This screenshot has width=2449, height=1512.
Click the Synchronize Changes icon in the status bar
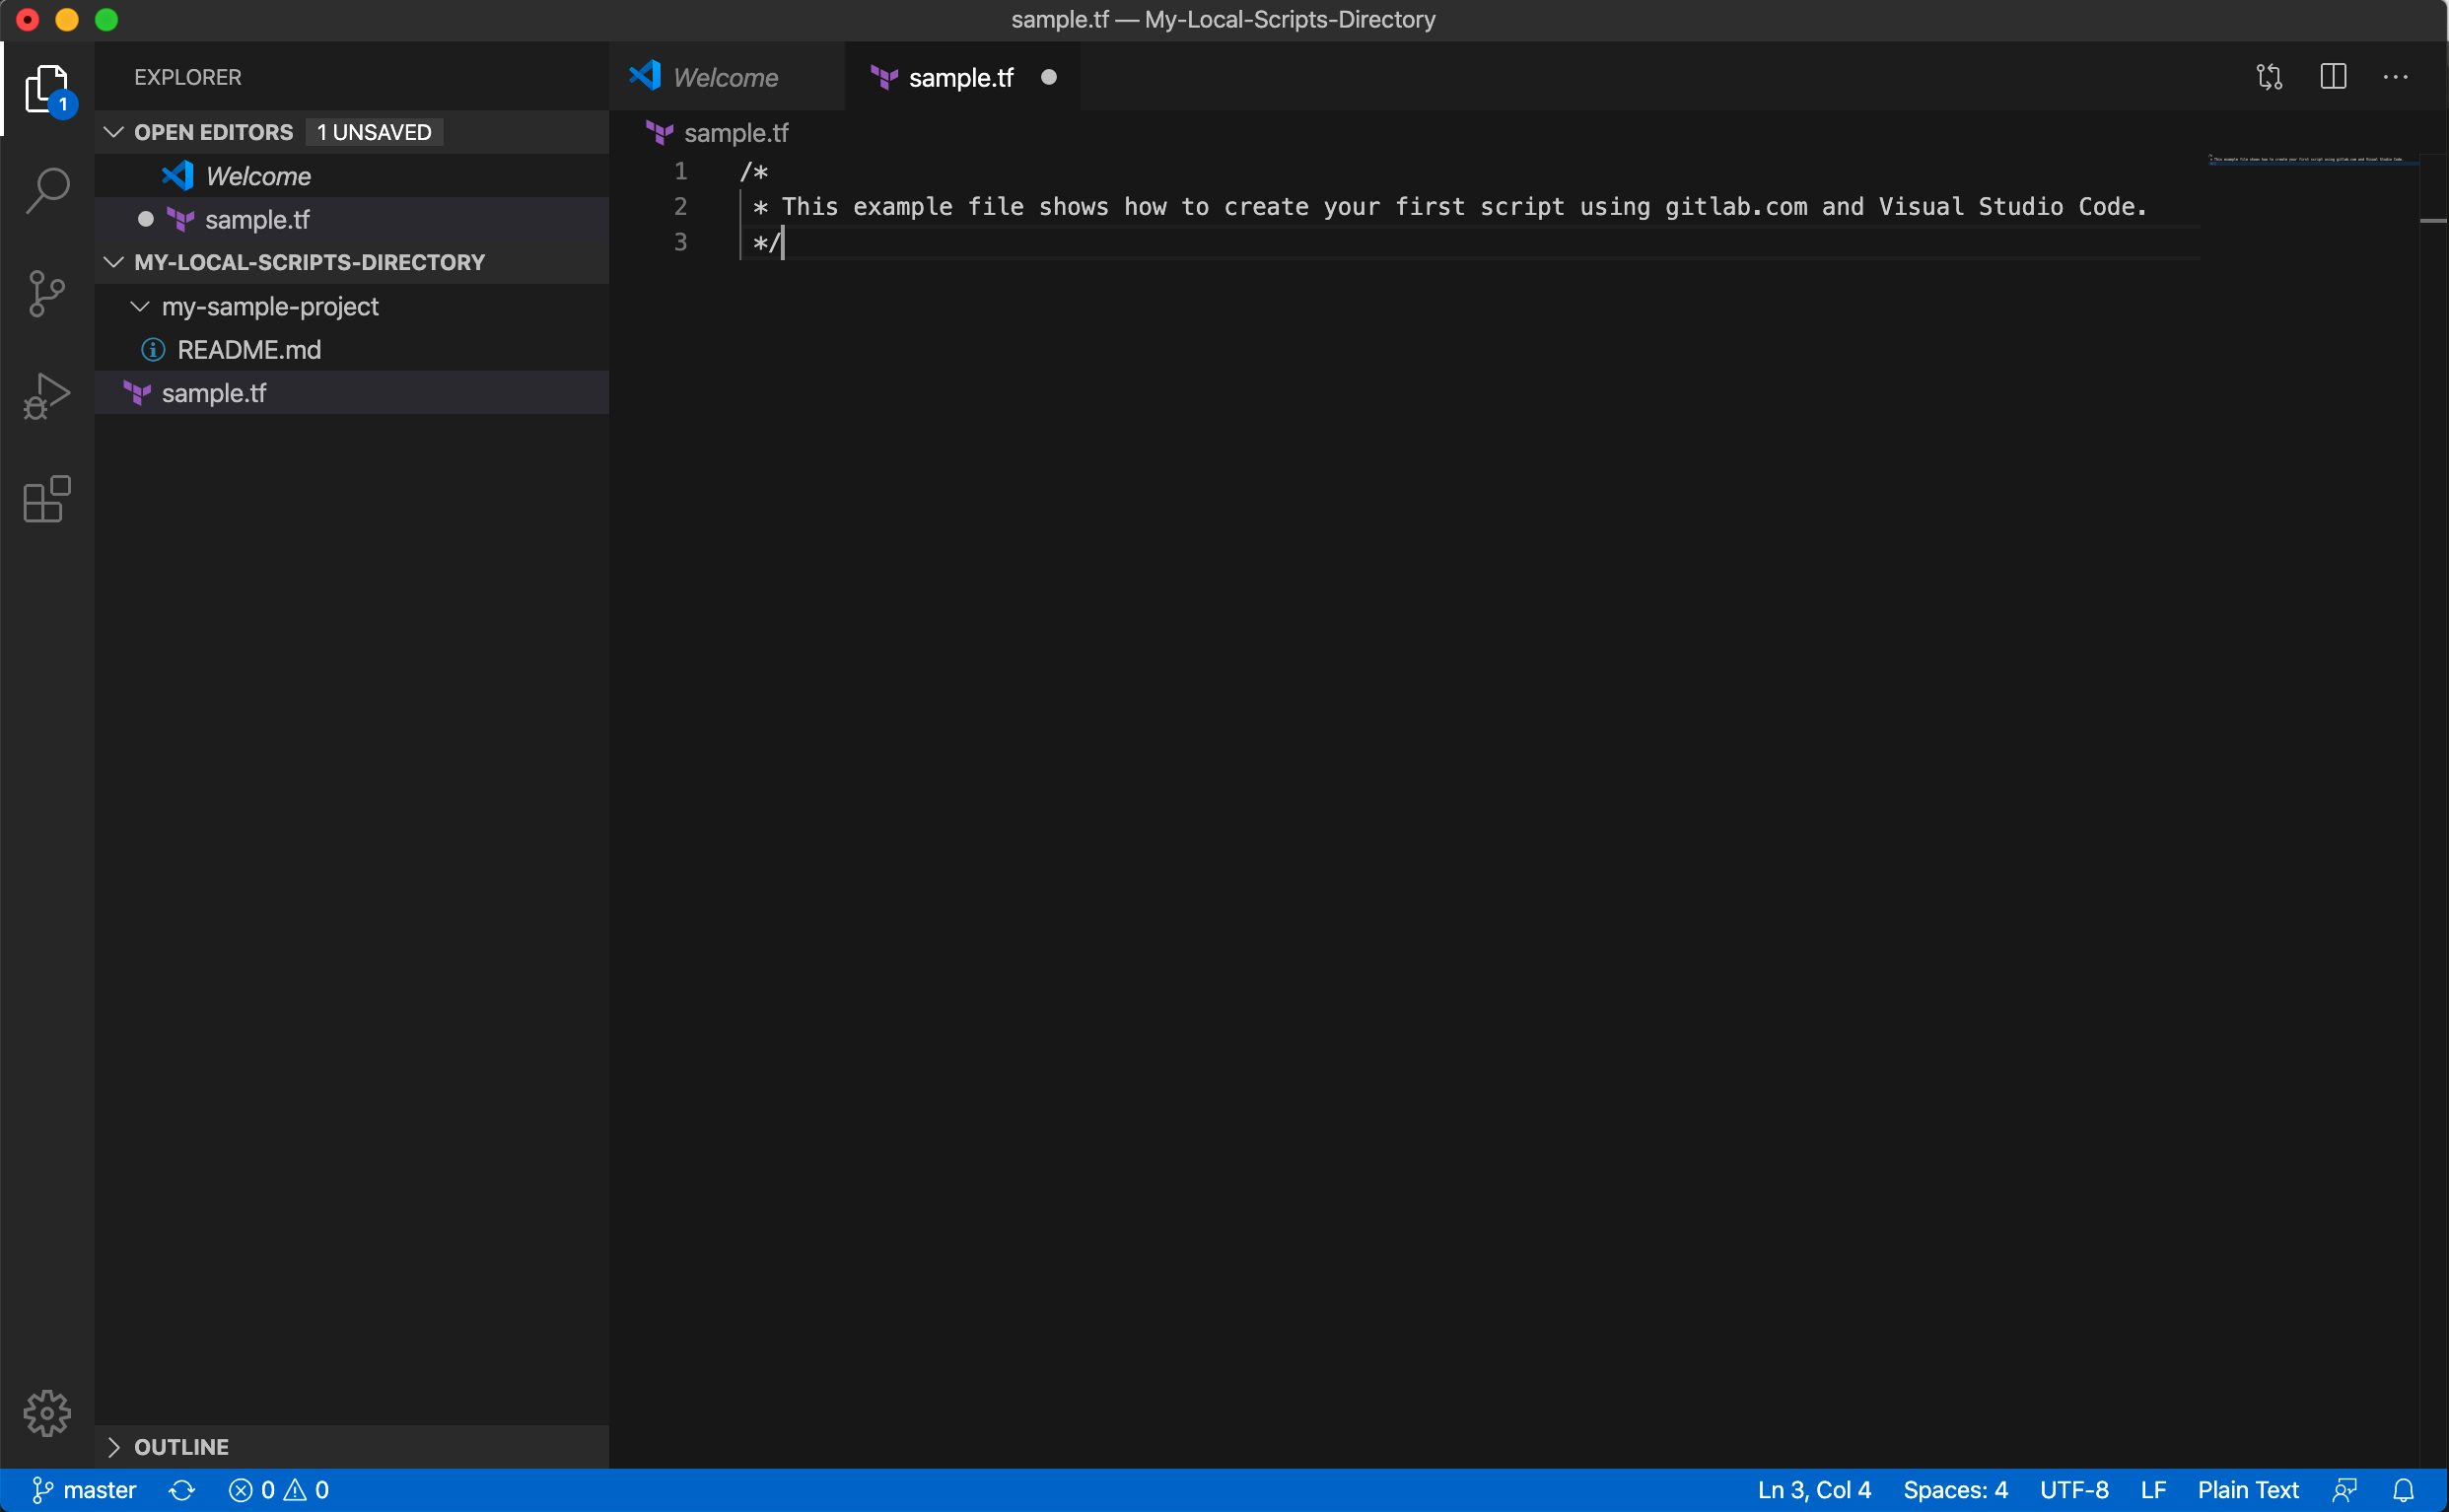[x=182, y=1490]
